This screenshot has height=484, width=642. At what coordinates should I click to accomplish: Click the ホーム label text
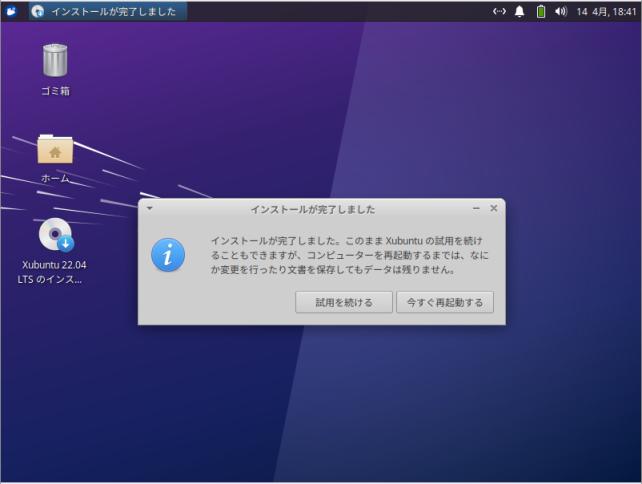tap(55, 178)
